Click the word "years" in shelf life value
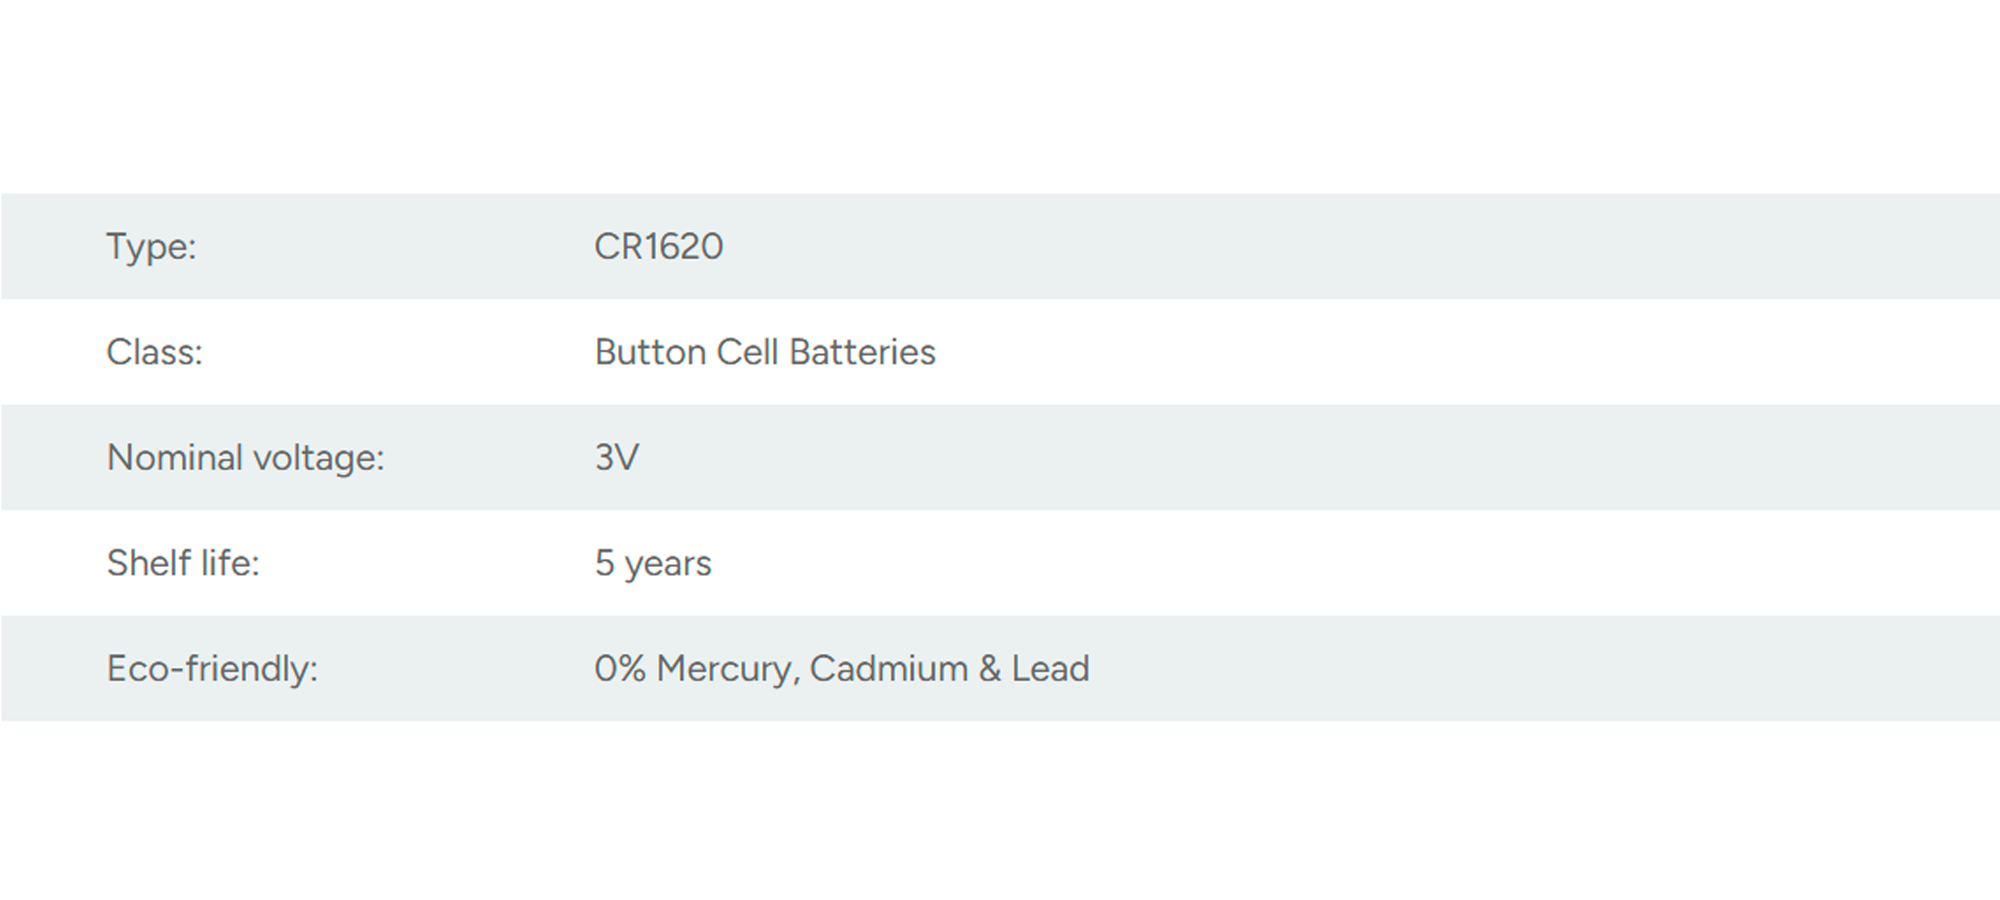Screen dimensions: 2000x900 [668, 565]
